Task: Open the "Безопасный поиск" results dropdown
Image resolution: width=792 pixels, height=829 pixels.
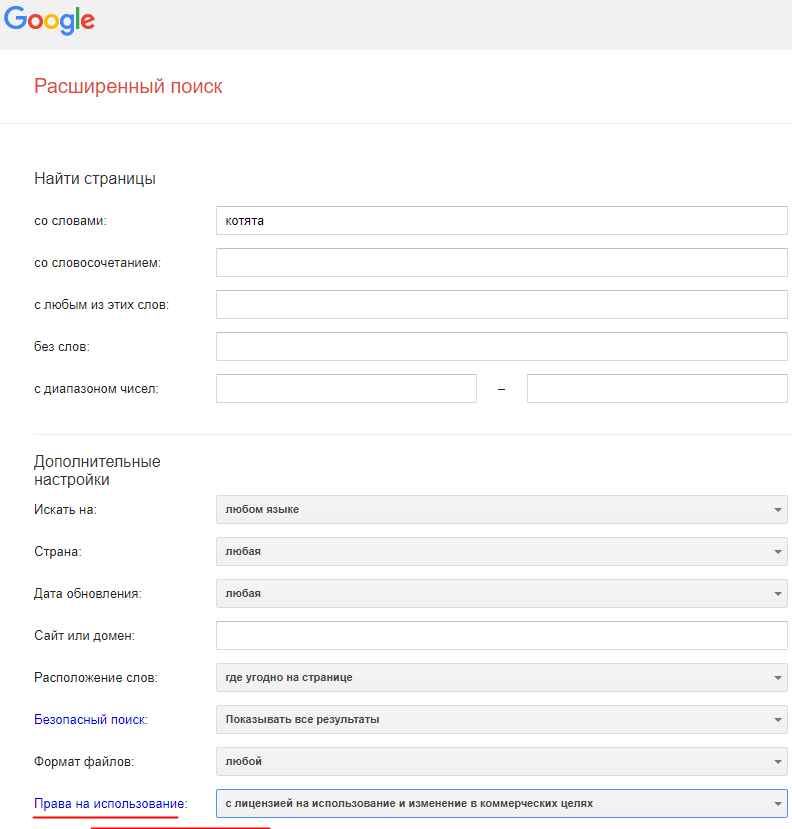Action: 500,719
